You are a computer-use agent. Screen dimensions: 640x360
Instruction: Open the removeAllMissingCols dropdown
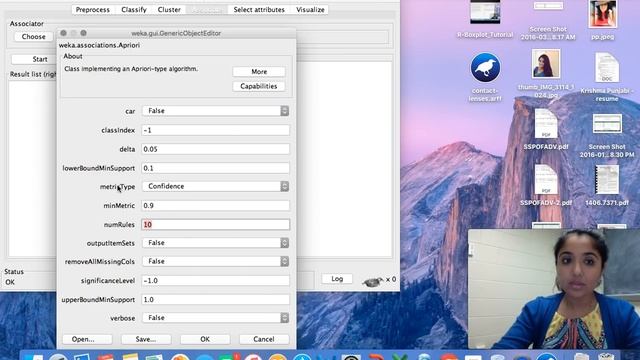click(216, 261)
